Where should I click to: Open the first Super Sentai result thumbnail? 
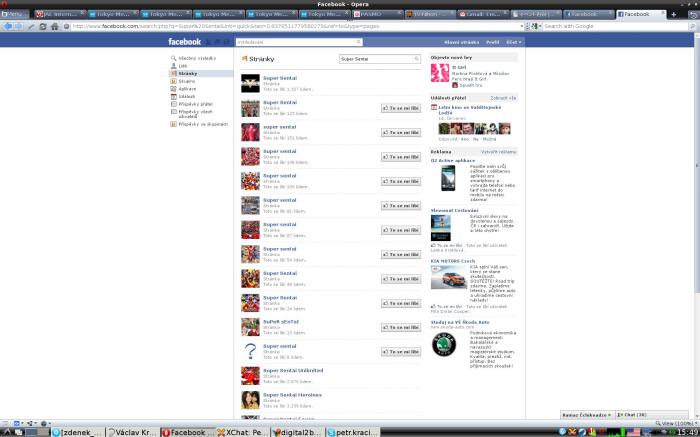click(250, 83)
